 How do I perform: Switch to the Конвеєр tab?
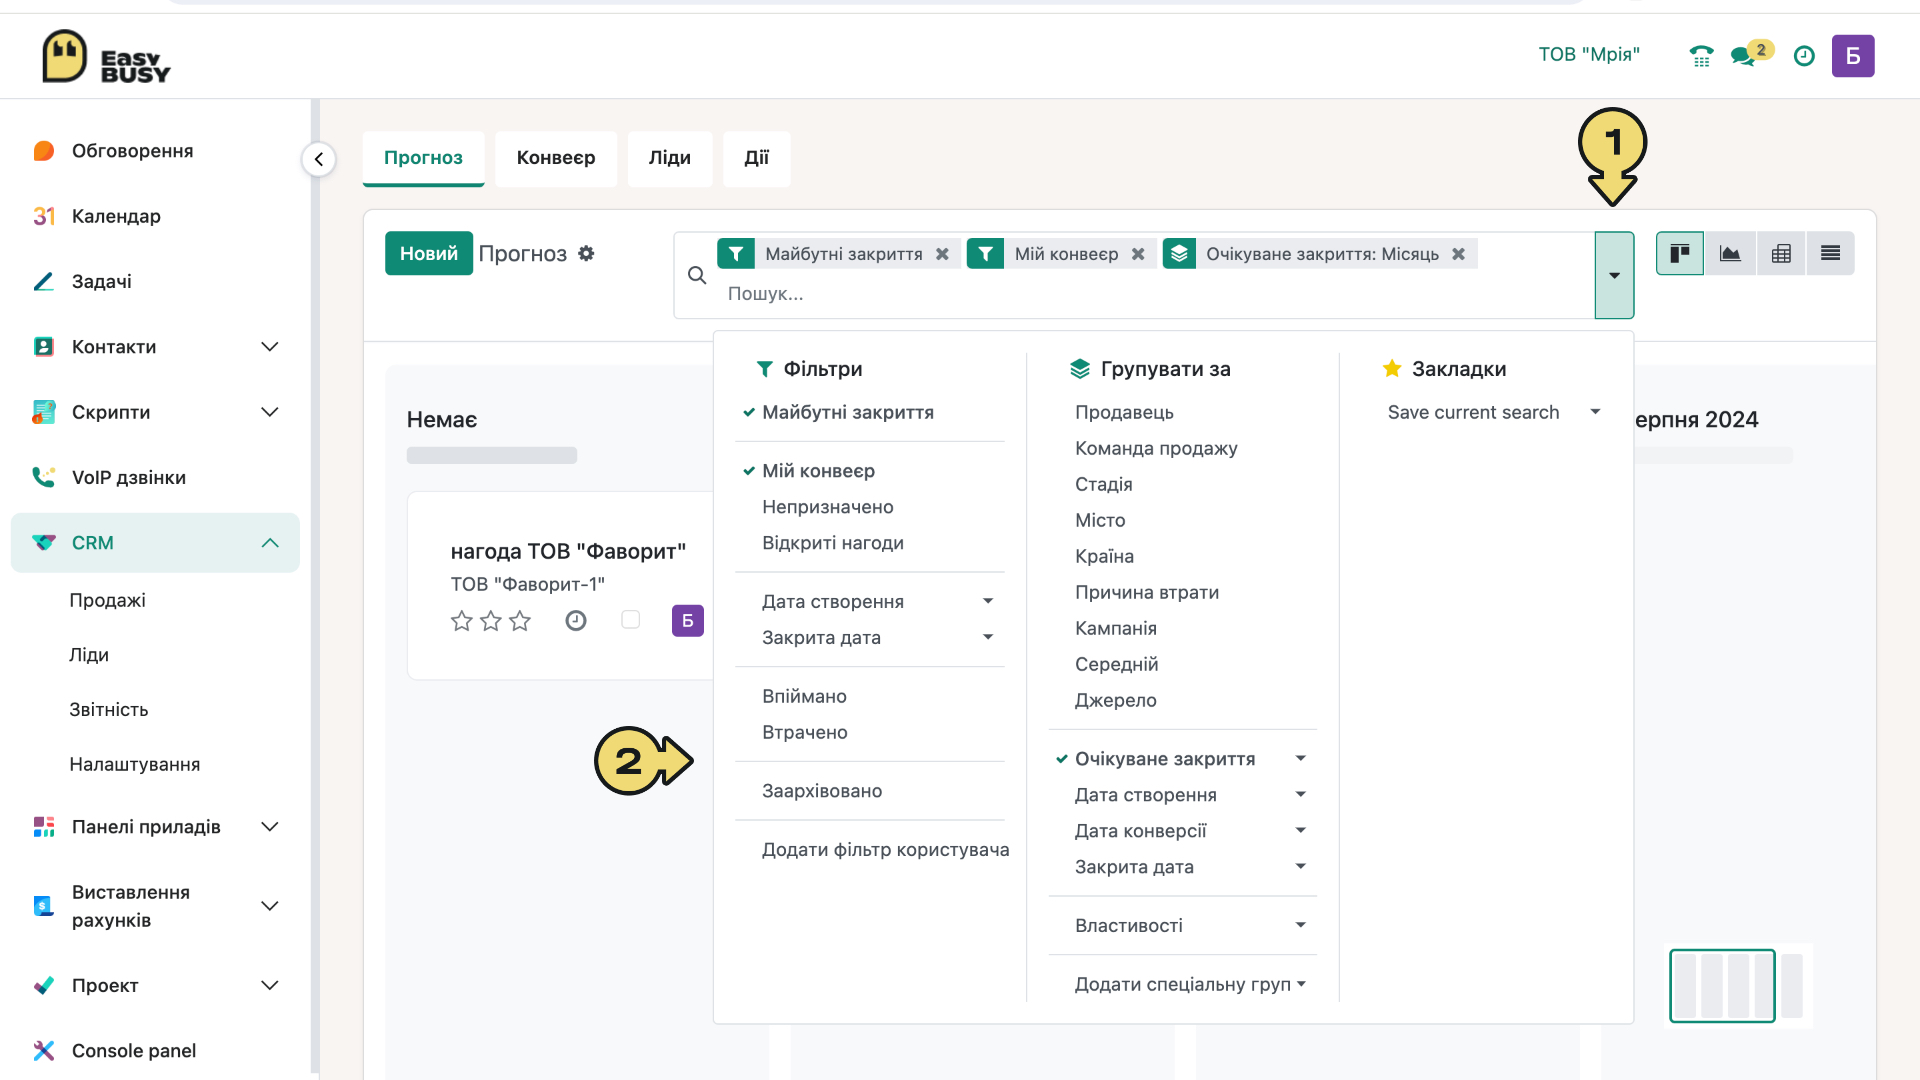tap(556, 158)
